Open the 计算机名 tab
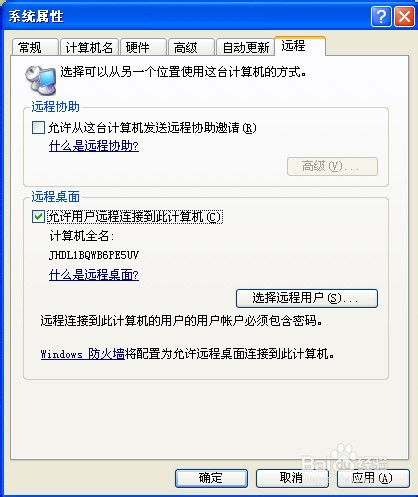 tap(89, 47)
